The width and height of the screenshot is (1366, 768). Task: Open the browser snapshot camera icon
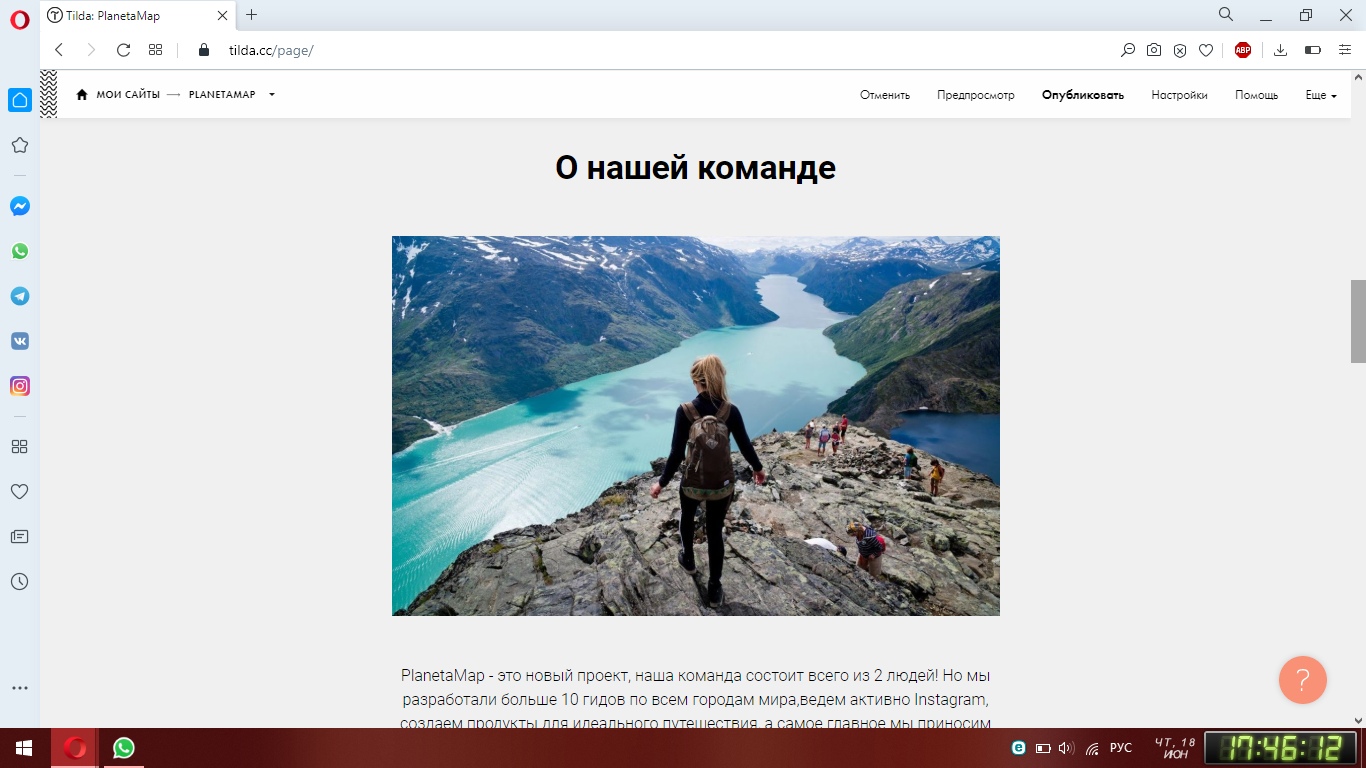[1154, 50]
